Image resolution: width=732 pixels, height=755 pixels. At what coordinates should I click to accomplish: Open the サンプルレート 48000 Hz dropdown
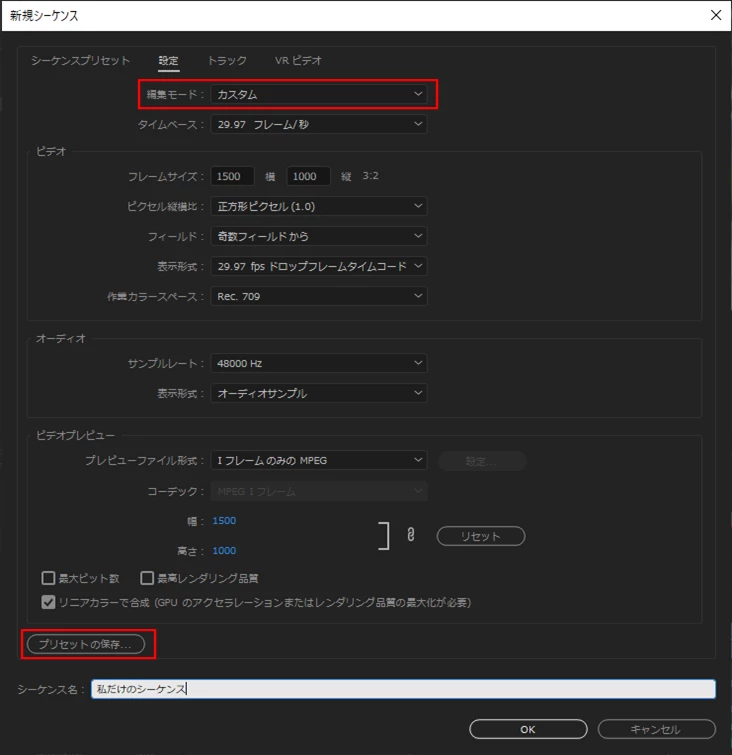[x=319, y=363]
